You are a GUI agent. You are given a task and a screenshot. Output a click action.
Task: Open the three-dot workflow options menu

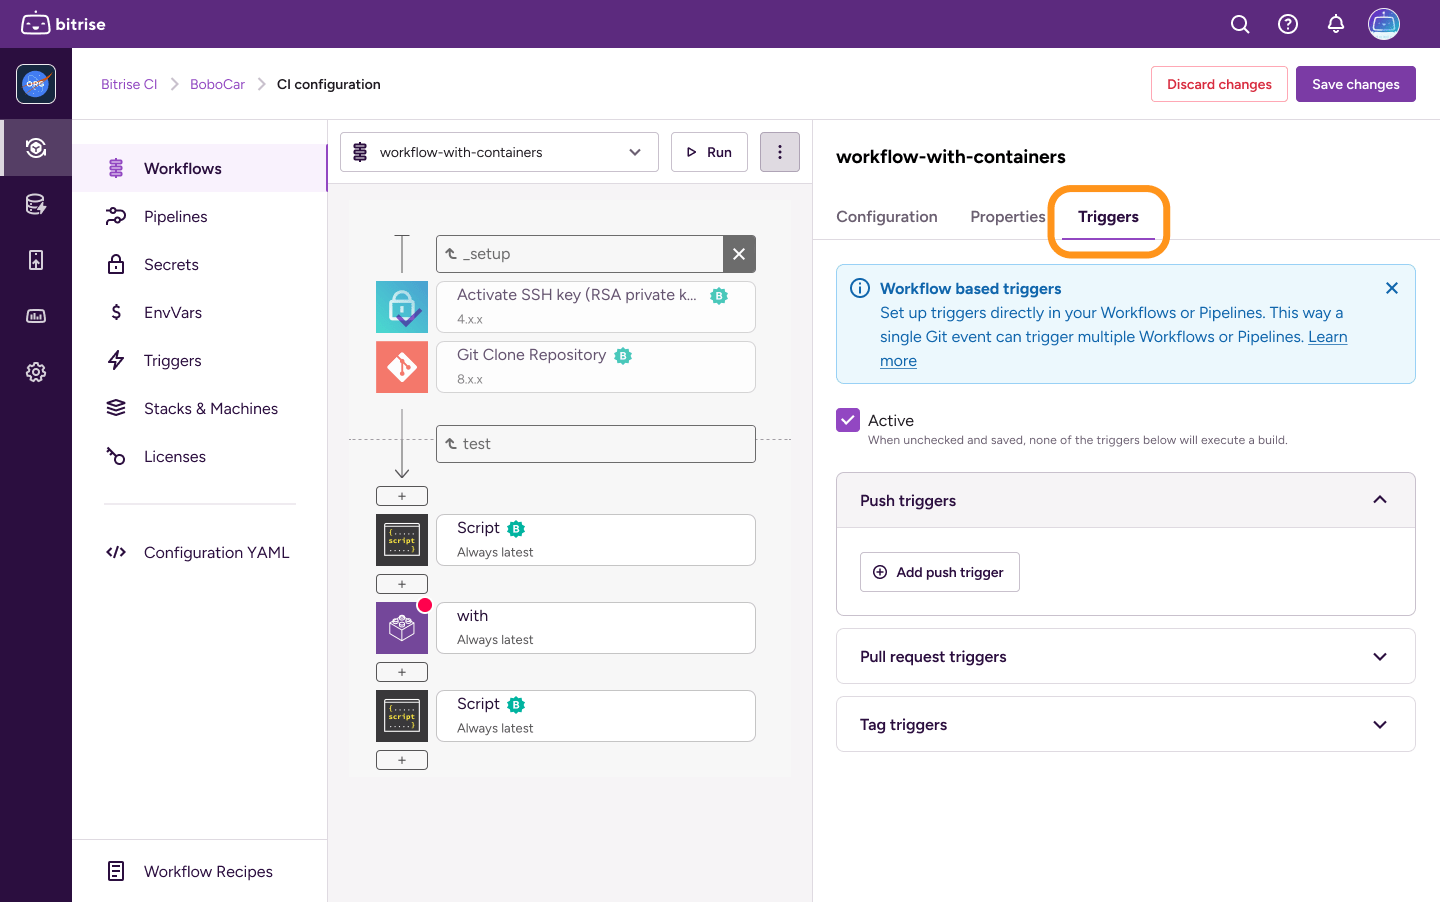pos(780,152)
